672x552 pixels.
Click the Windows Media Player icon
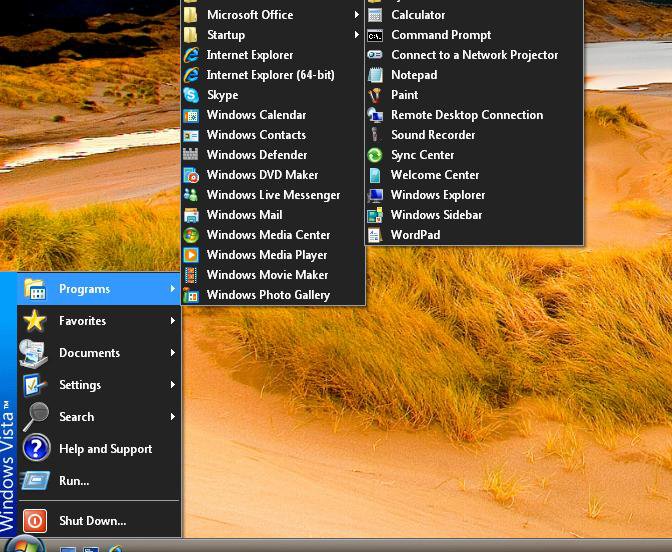[x=191, y=255]
